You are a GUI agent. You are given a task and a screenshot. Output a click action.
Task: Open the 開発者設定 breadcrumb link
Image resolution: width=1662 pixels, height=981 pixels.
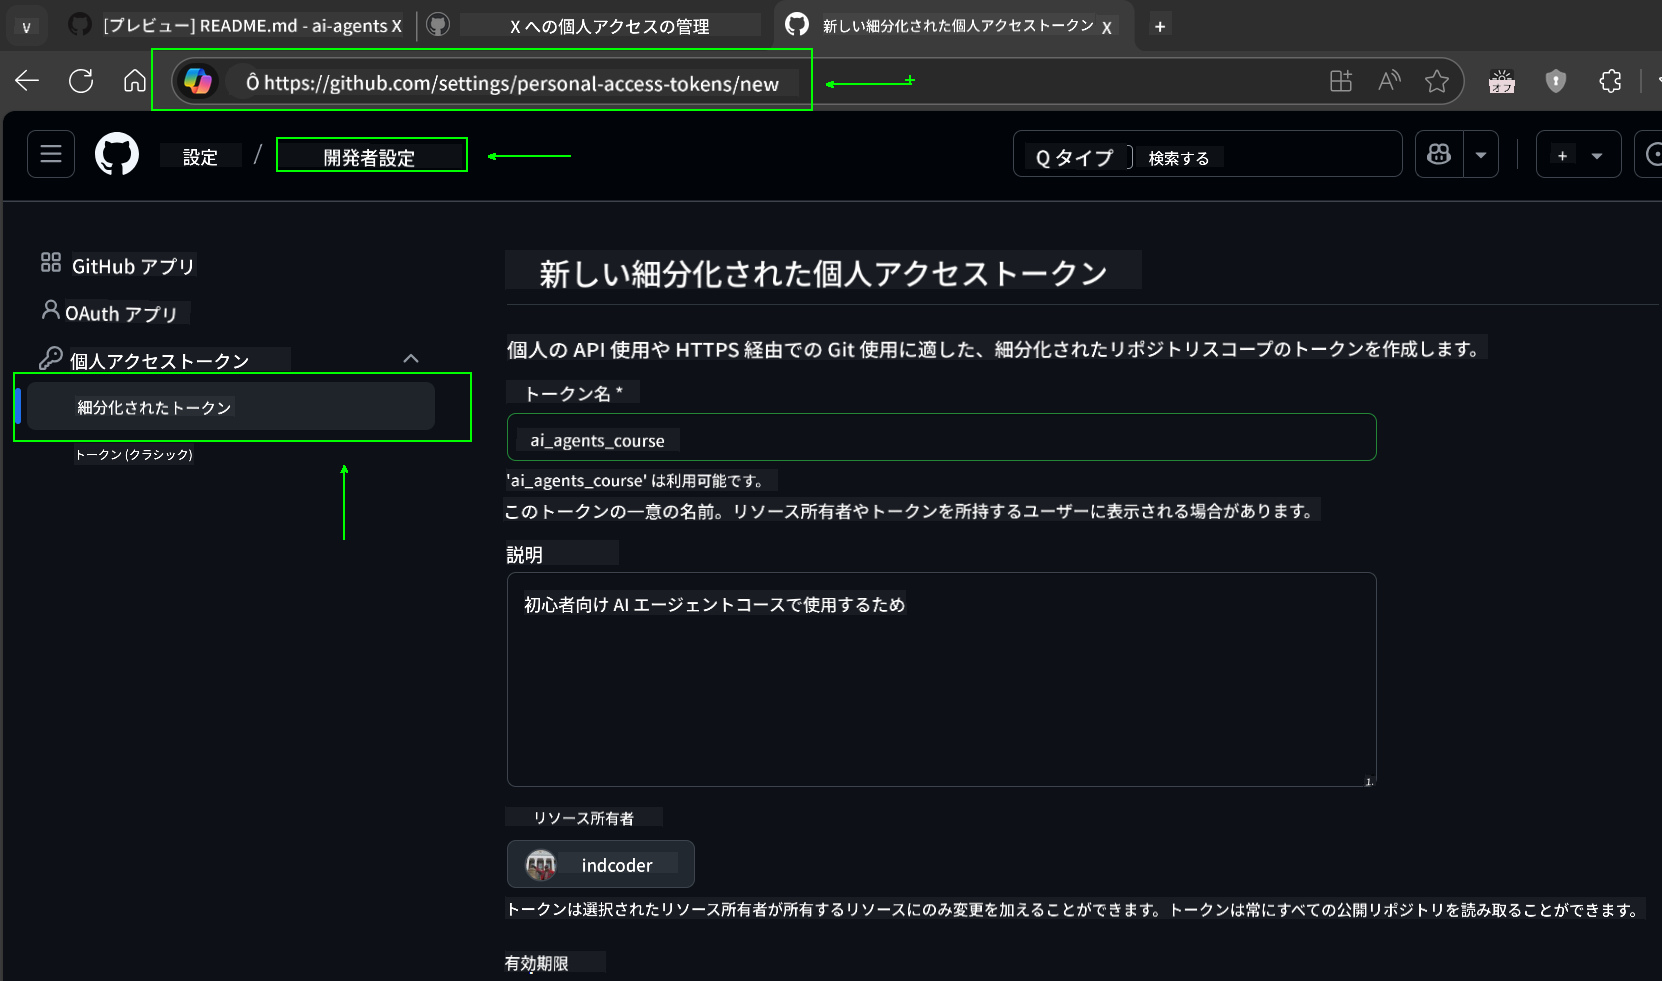pos(369,157)
